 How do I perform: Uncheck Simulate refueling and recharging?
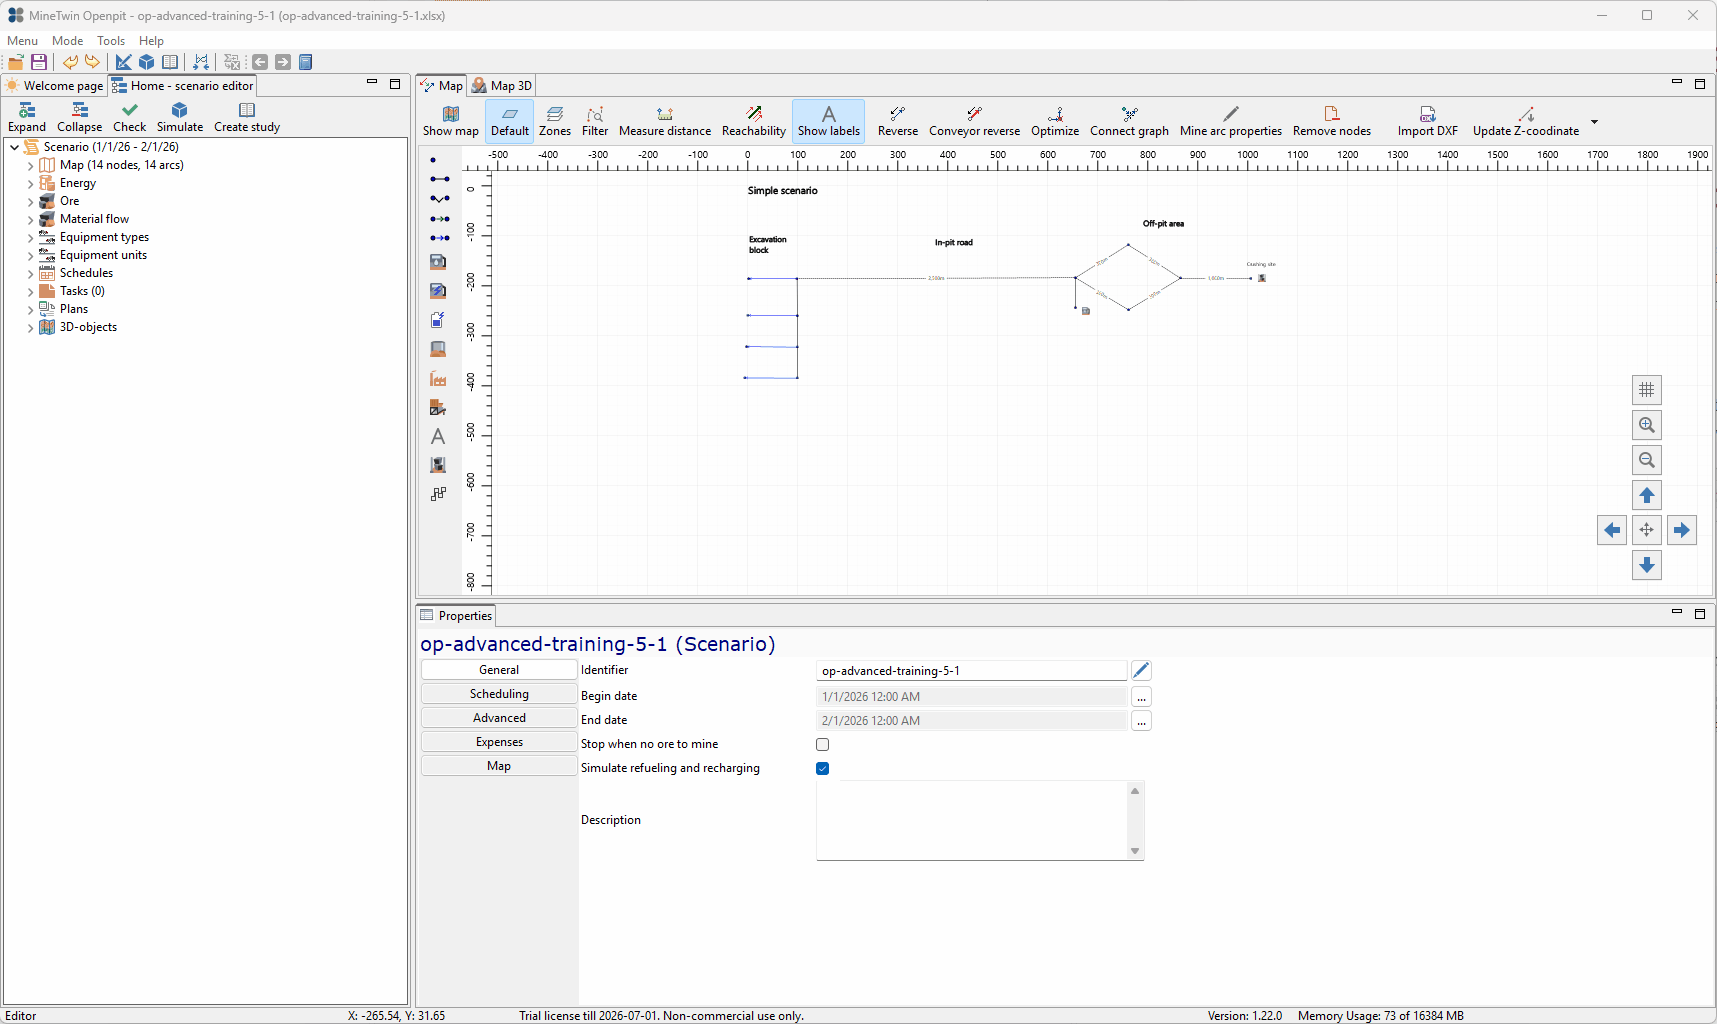tap(822, 768)
